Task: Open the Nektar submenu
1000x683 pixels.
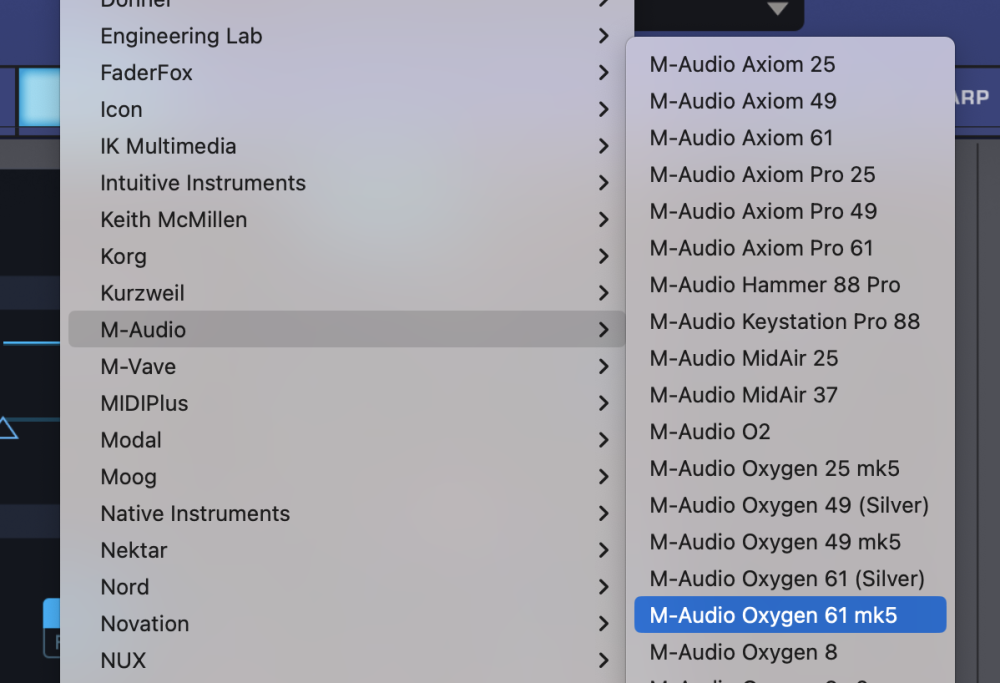Action: [x=134, y=550]
